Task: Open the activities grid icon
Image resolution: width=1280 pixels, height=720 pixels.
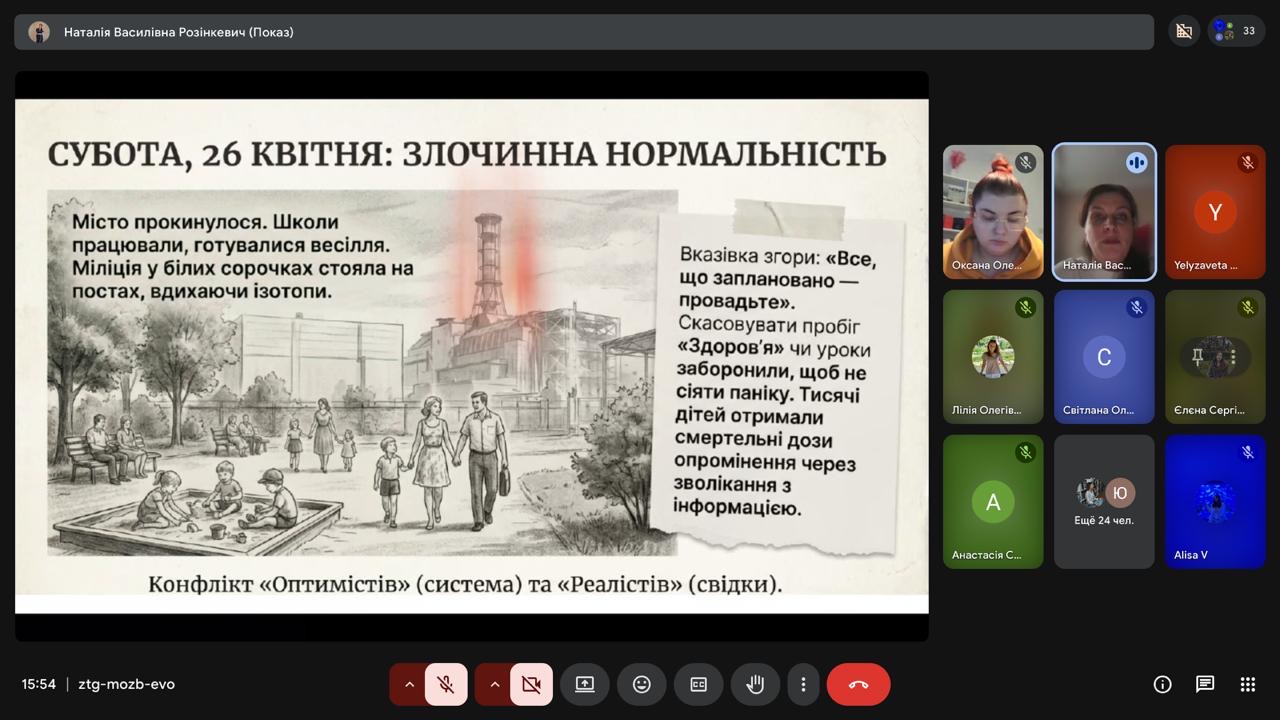Action: 1247,684
